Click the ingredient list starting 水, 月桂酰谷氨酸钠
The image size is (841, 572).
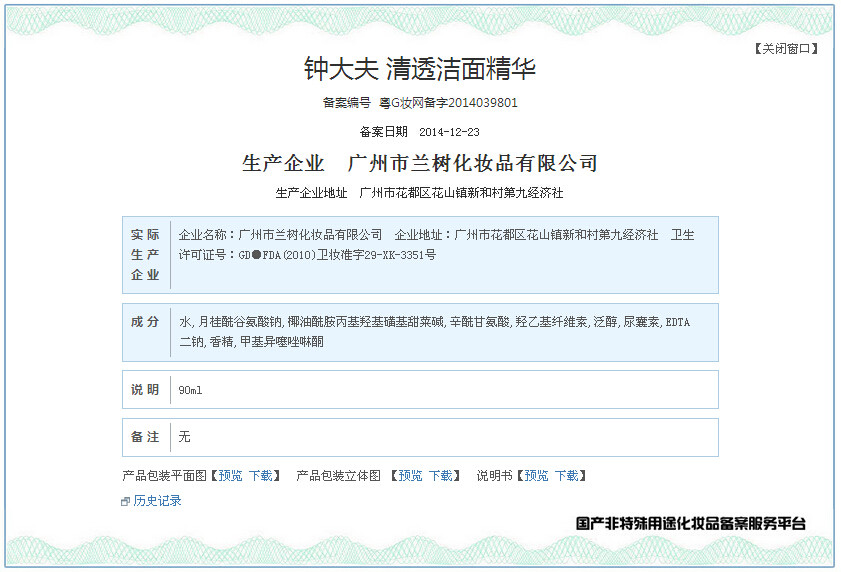click(x=434, y=332)
